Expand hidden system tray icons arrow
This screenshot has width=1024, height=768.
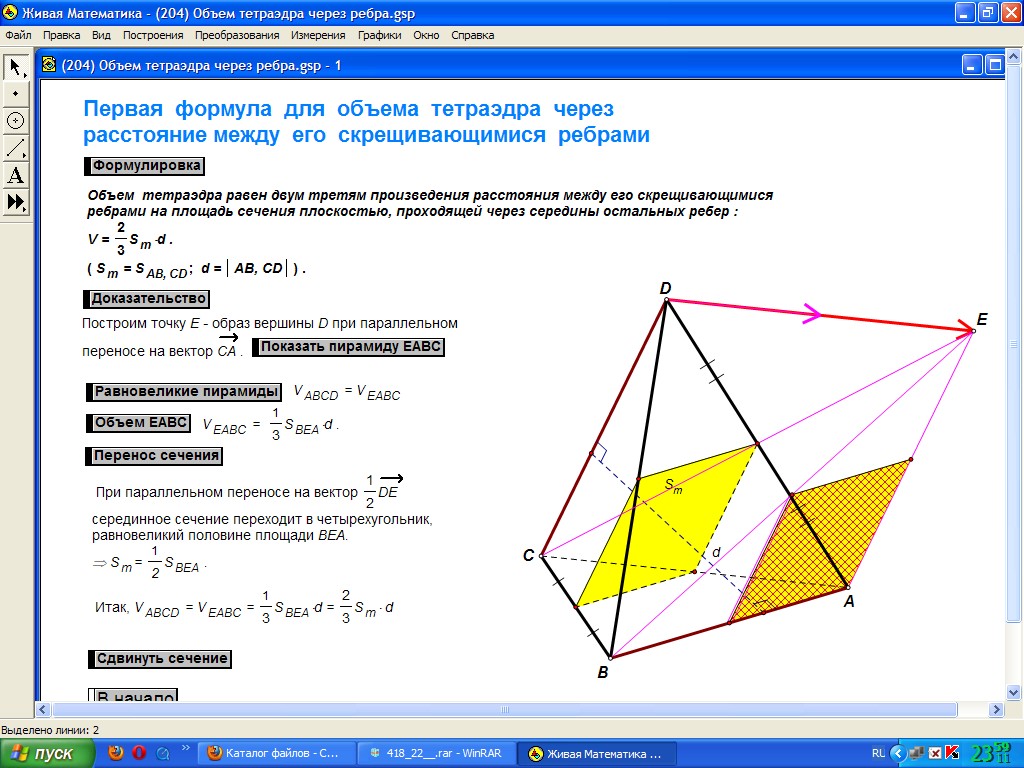(898, 753)
